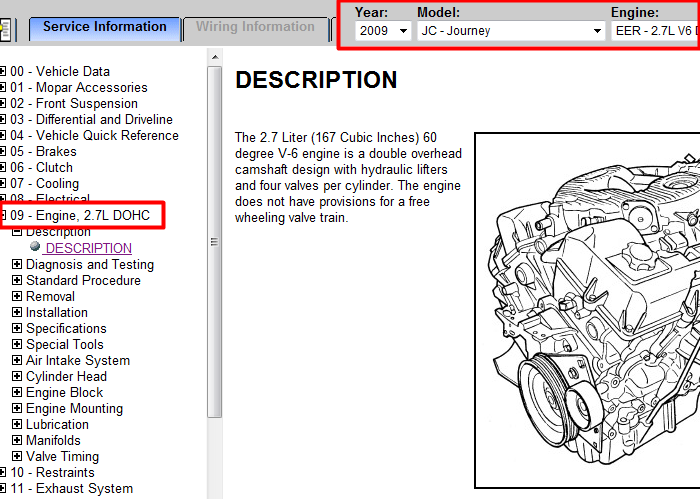The image size is (700, 499).
Task: Expand the Cylinder Head node
Action: click(17, 376)
